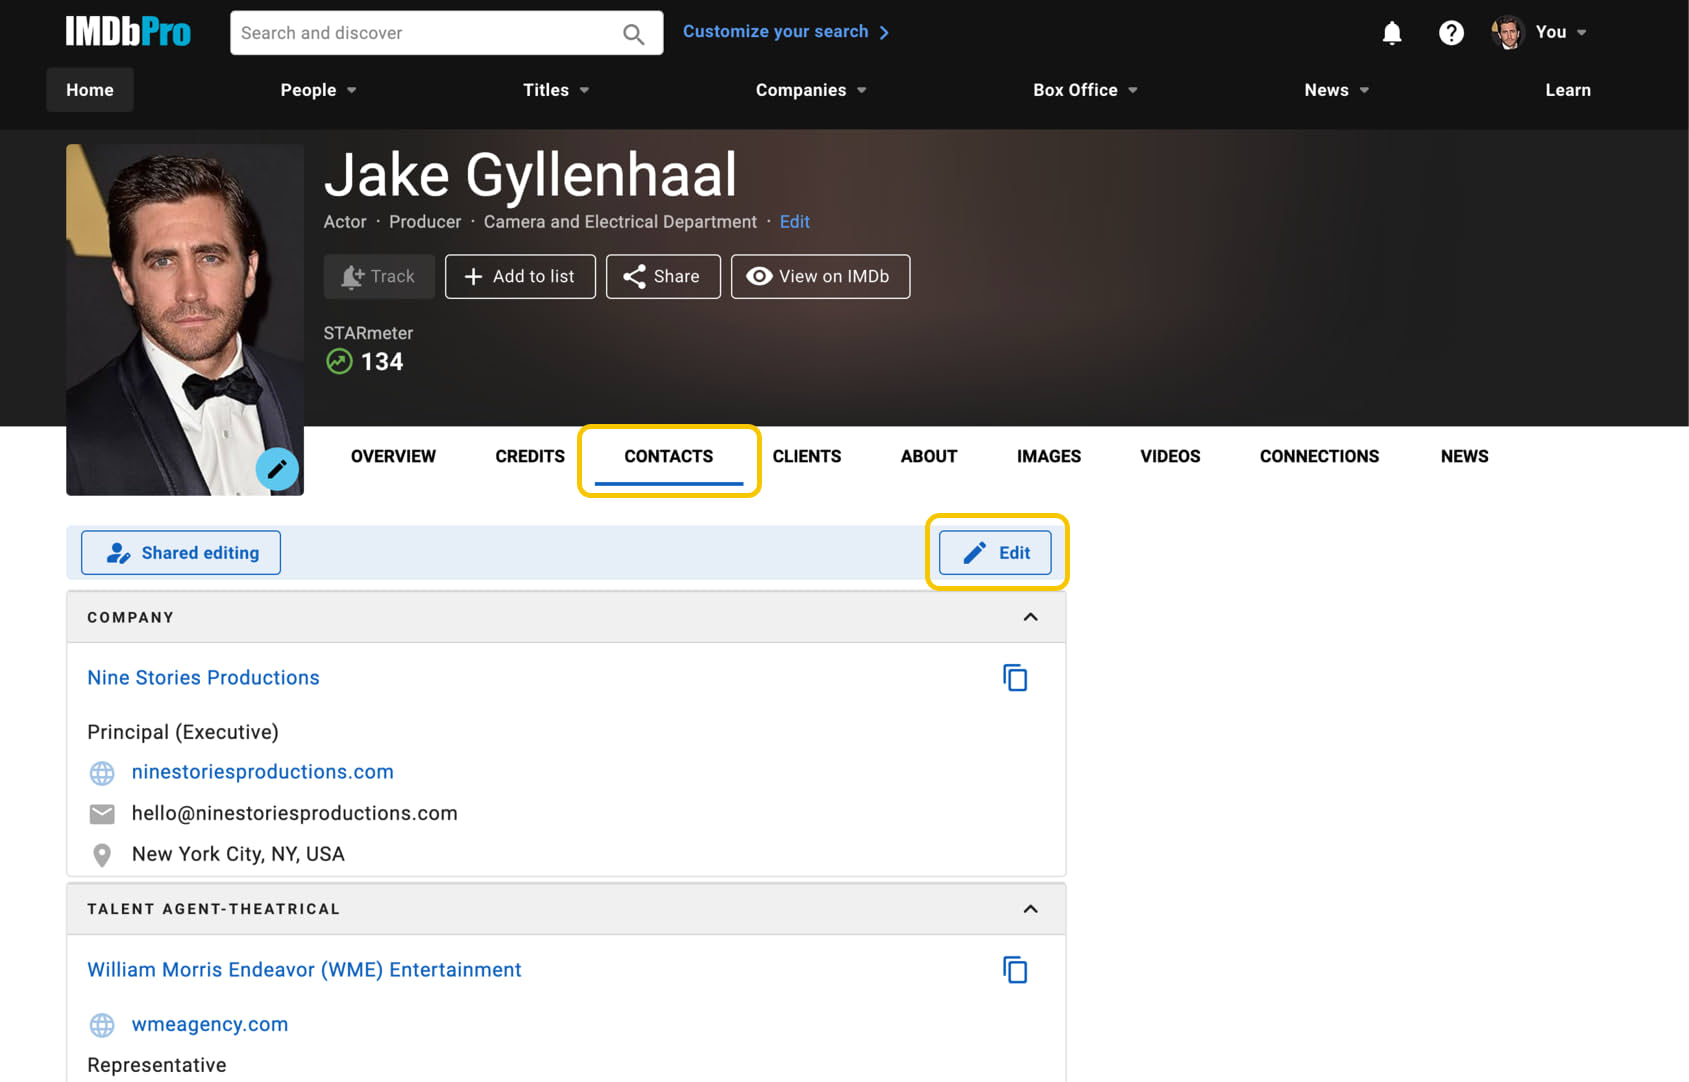Click the location pin icon for New York City
The image size is (1689, 1082).
(101, 854)
